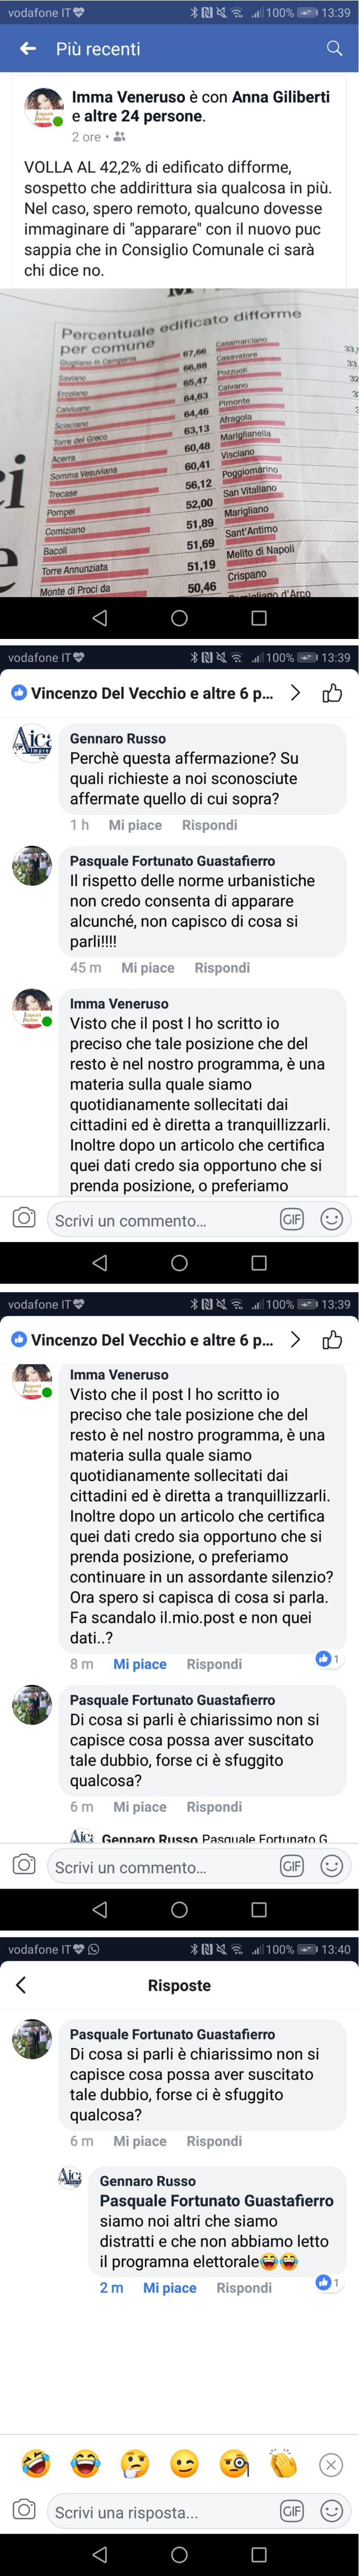Open GIF picker beside Scrivi una risposta
The width and height of the screenshot is (359, 2576).
pos(292,2511)
